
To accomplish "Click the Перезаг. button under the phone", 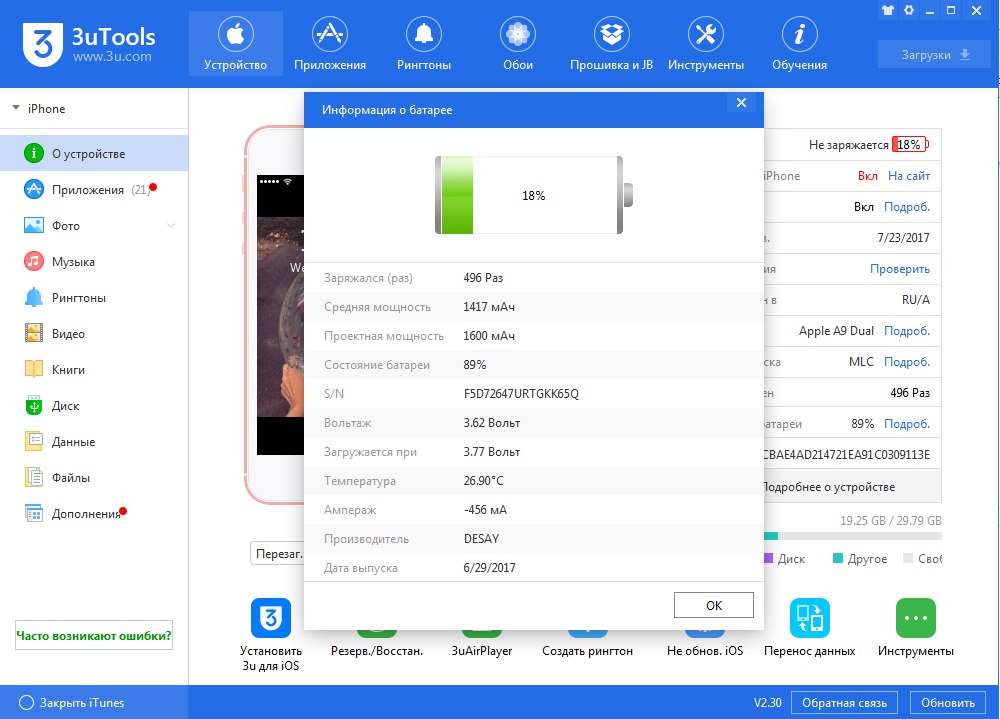I will (277, 554).
